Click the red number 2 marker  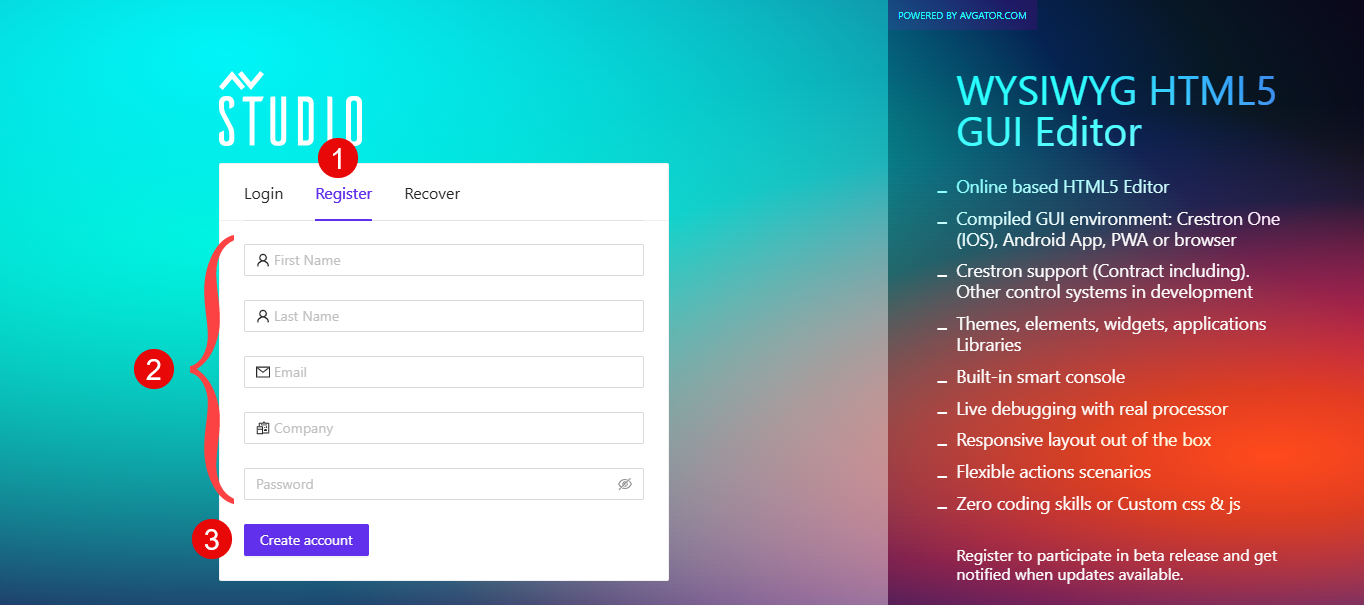pyautogui.click(x=154, y=370)
